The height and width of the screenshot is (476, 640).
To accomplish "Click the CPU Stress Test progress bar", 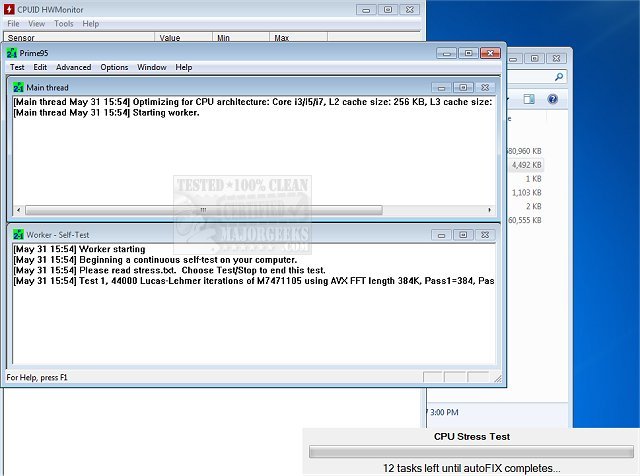I will (471, 452).
